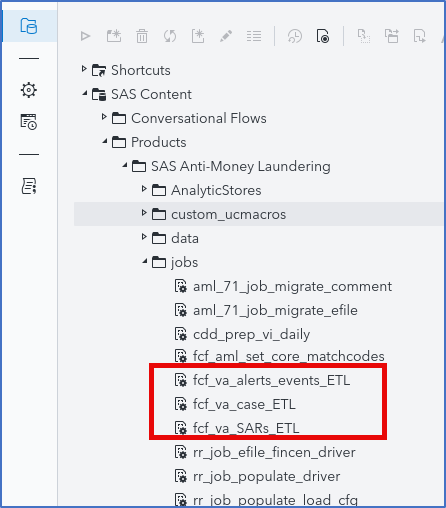
Task: Open the Content folders sidebar icon
Action: (x=29, y=26)
